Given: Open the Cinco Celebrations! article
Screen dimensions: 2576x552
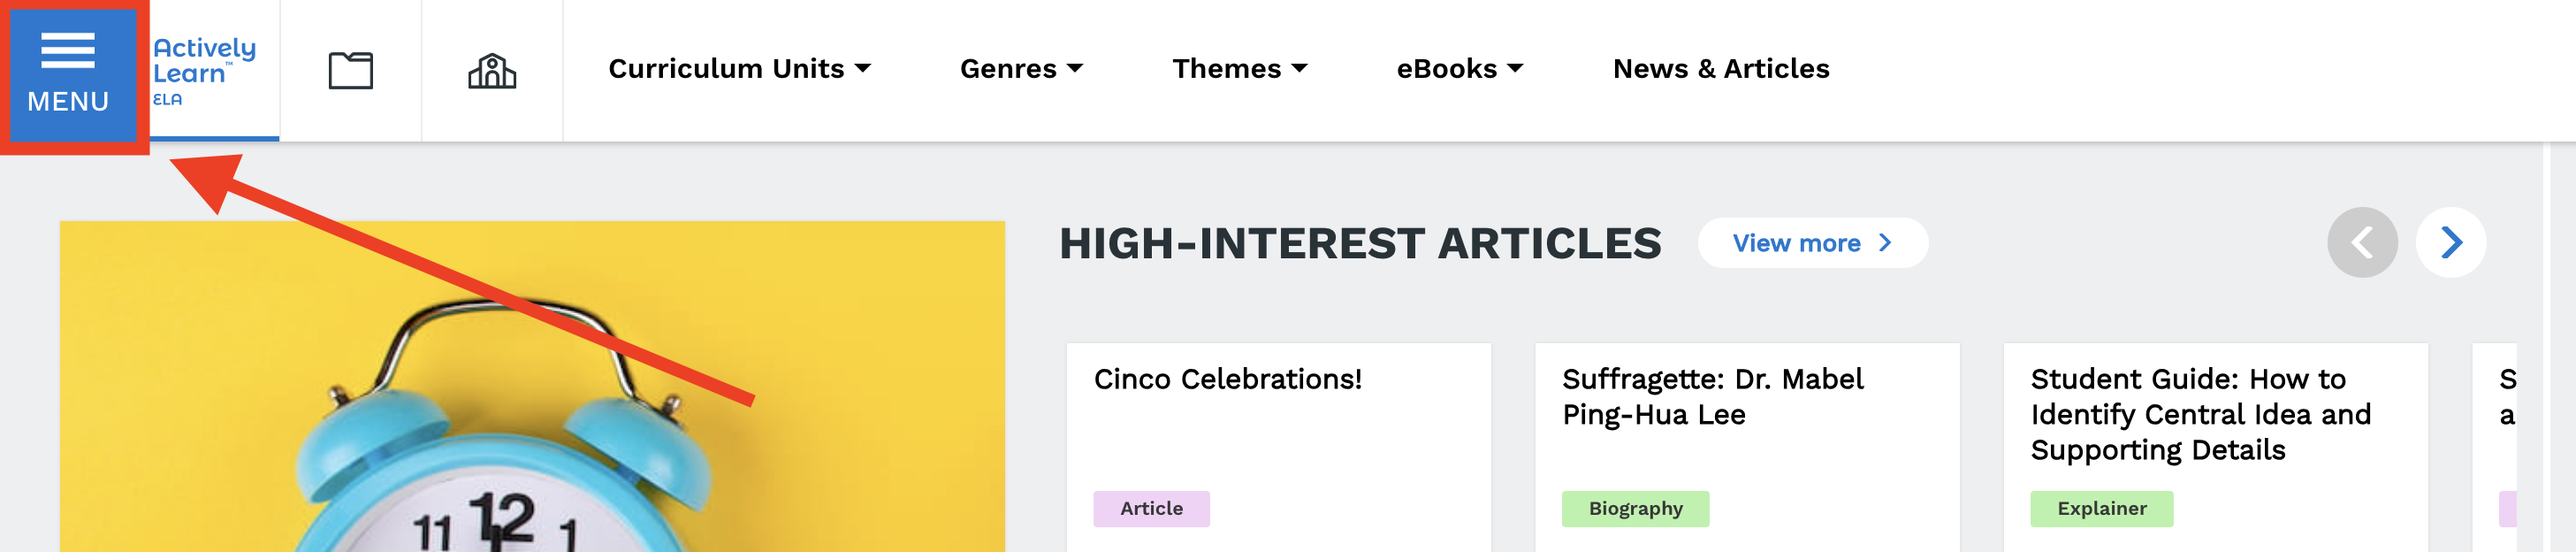Looking at the screenshot, I should coord(1227,380).
